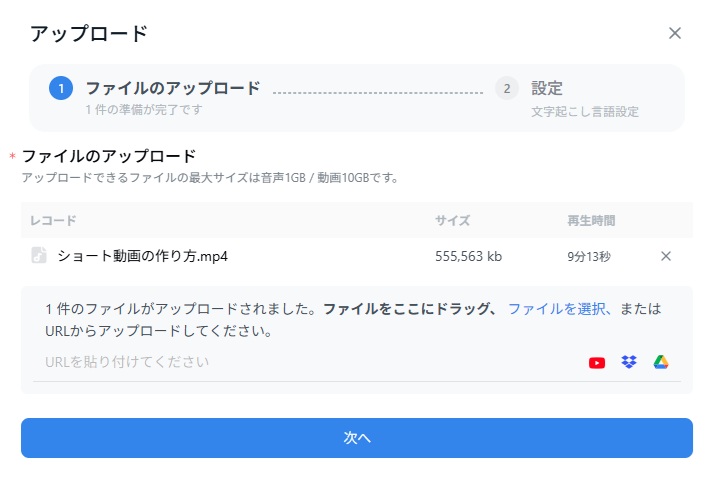Close the アップロード dialog
The width and height of the screenshot is (714, 488).
[x=675, y=33]
